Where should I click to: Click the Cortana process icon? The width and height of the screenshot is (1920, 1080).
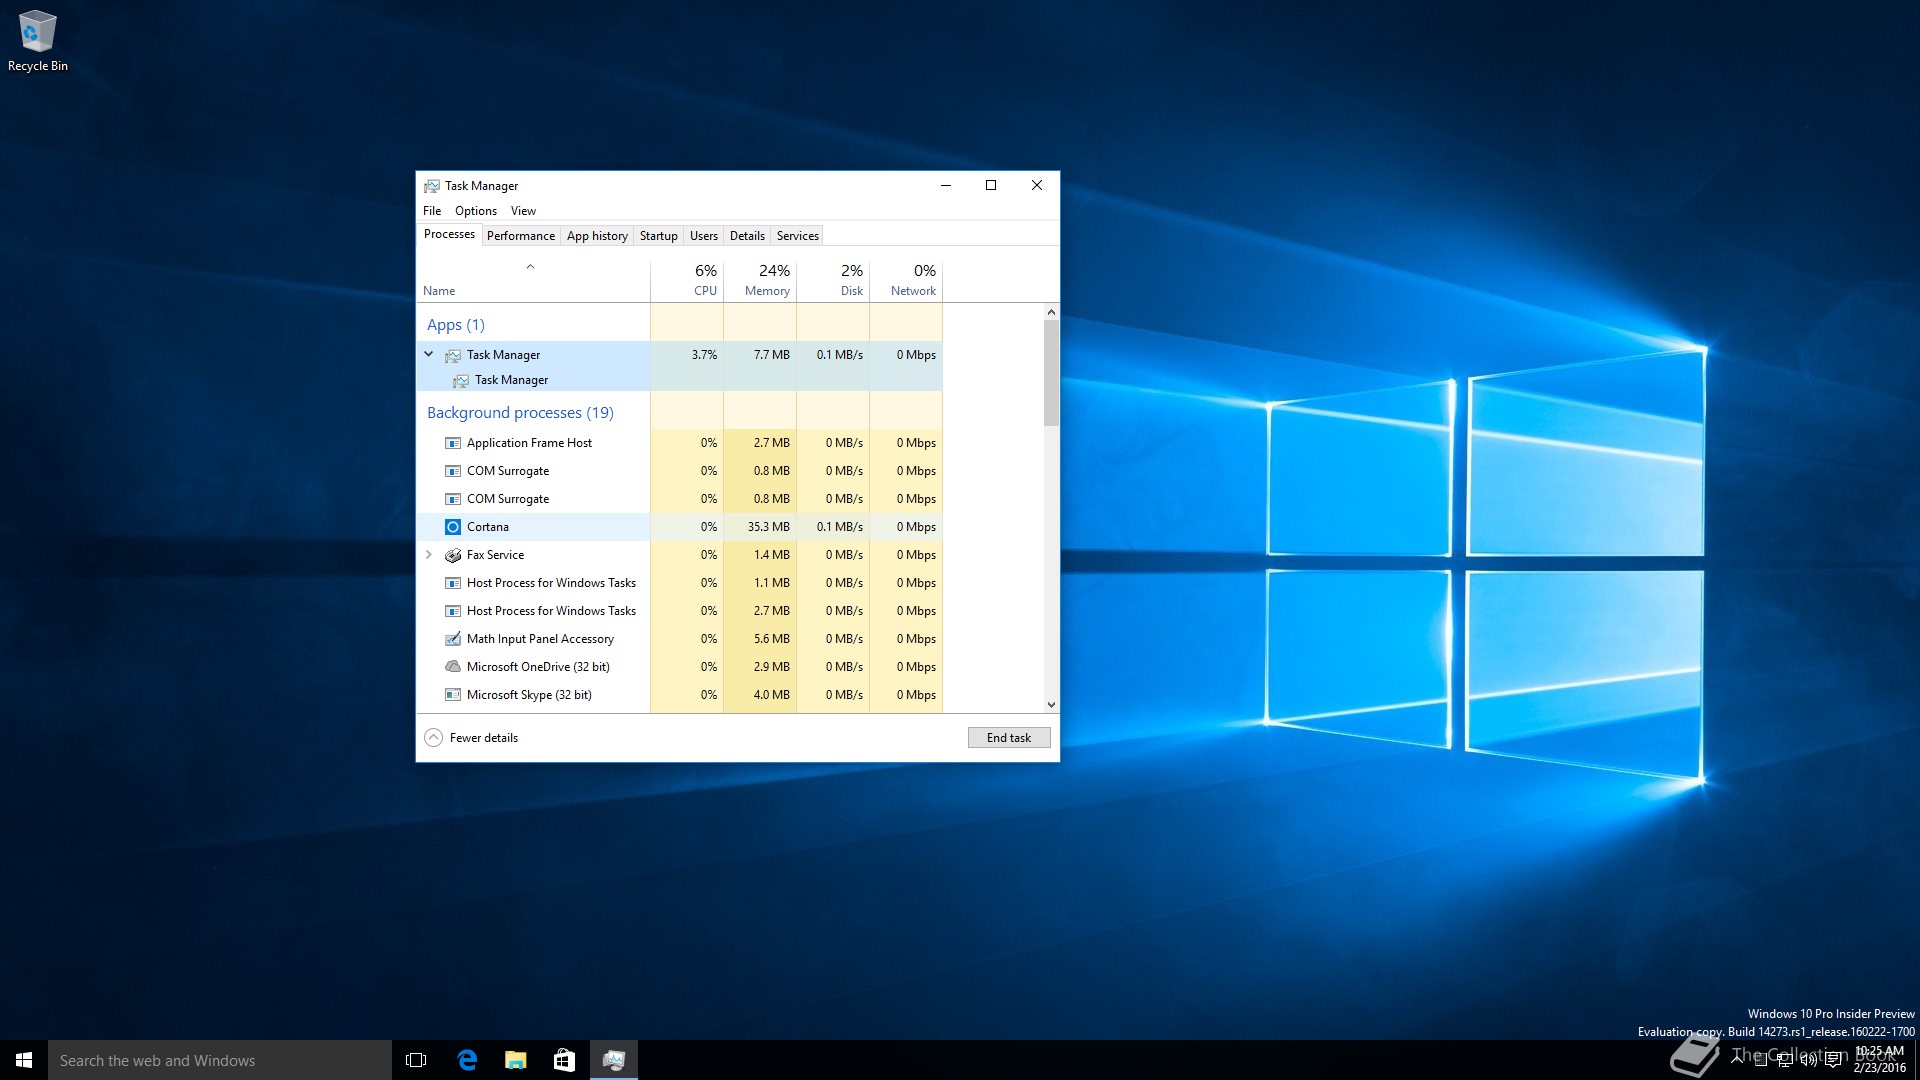click(453, 527)
